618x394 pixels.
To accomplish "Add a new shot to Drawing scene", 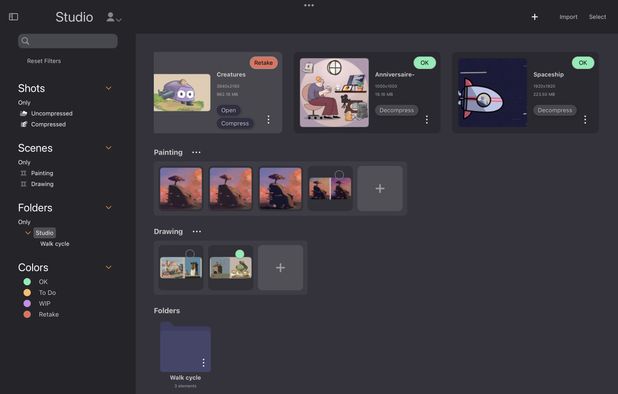I will click(x=280, y=268).
